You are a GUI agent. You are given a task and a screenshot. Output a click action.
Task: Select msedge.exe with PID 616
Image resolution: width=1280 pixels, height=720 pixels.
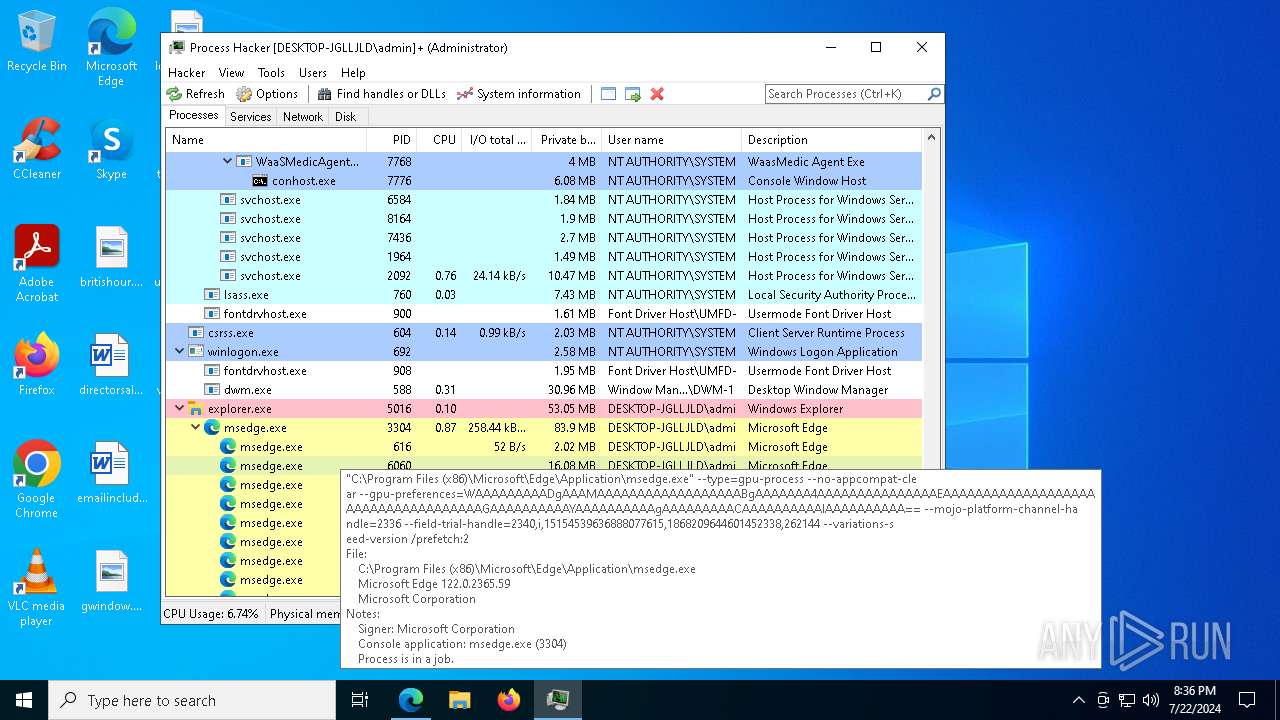point(544,447)
